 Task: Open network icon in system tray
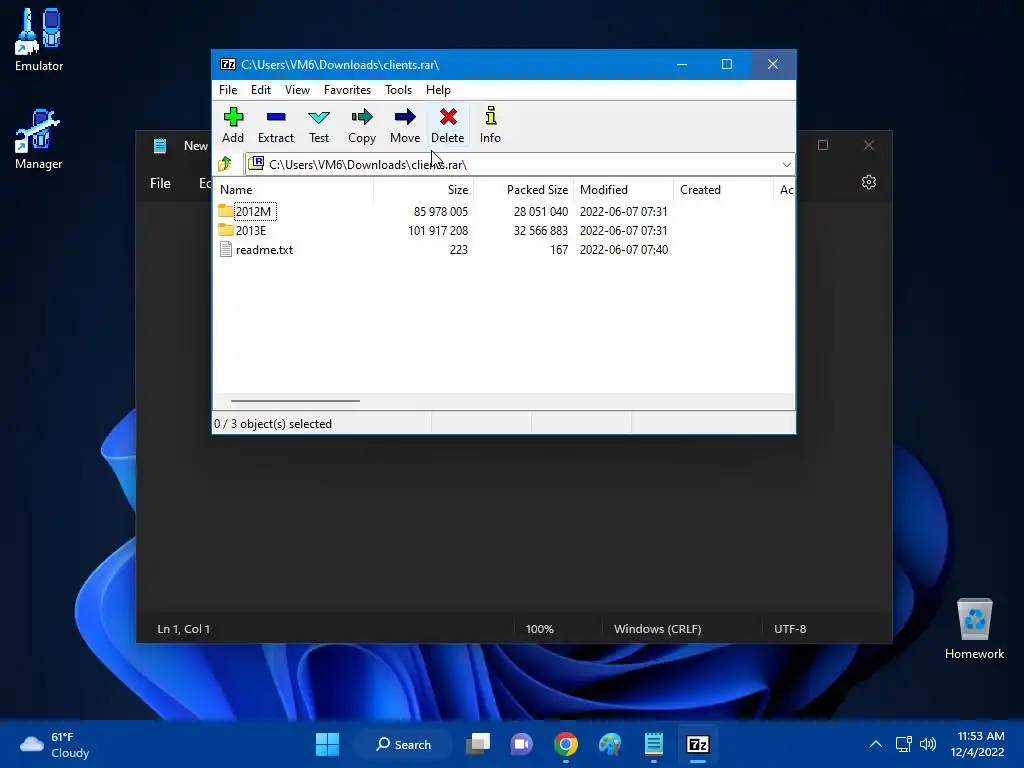coord(903,744)
